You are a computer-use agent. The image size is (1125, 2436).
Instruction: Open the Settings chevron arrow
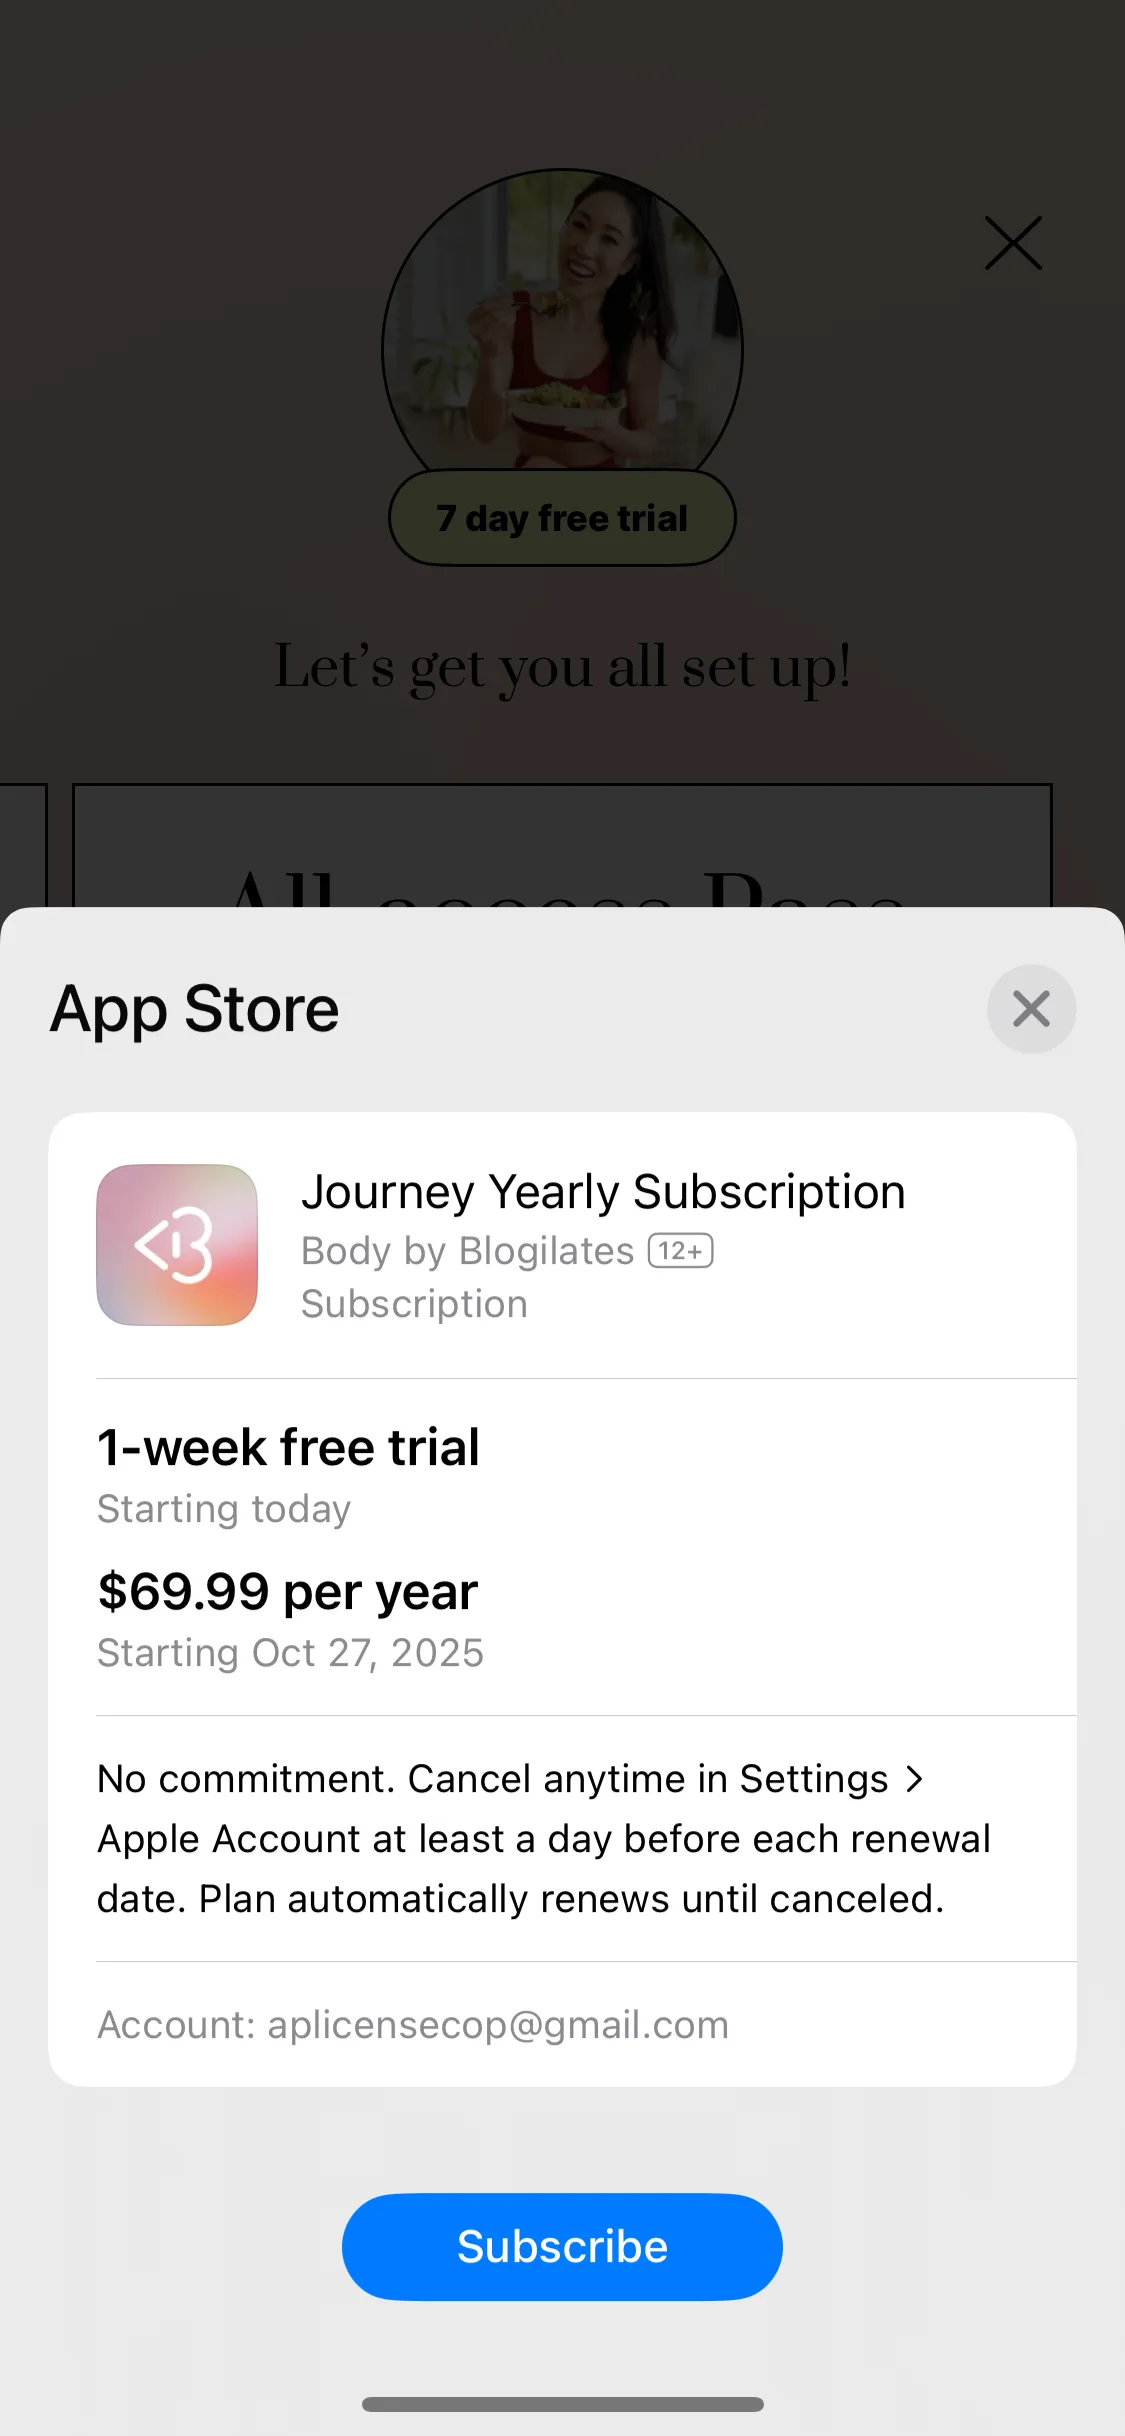click(x=914, y=1779)
